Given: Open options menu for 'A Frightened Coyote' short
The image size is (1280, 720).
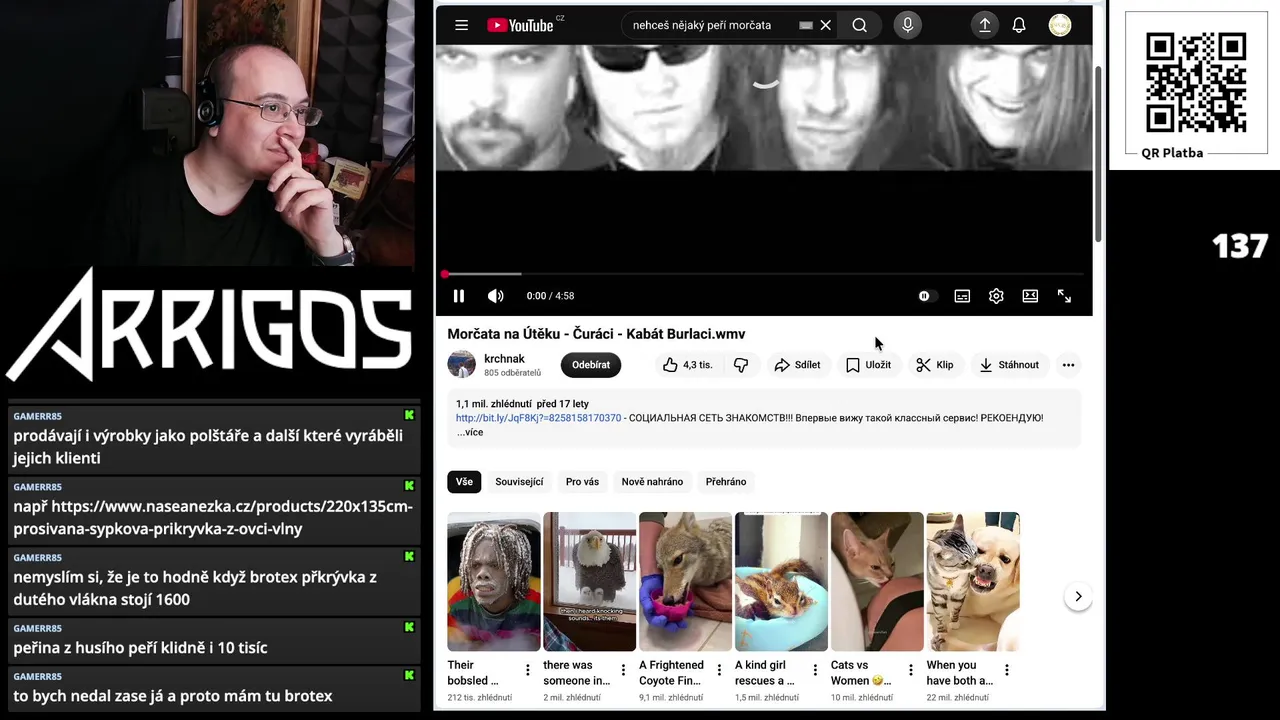Looking at the screenshot, I should coord(719,670).
